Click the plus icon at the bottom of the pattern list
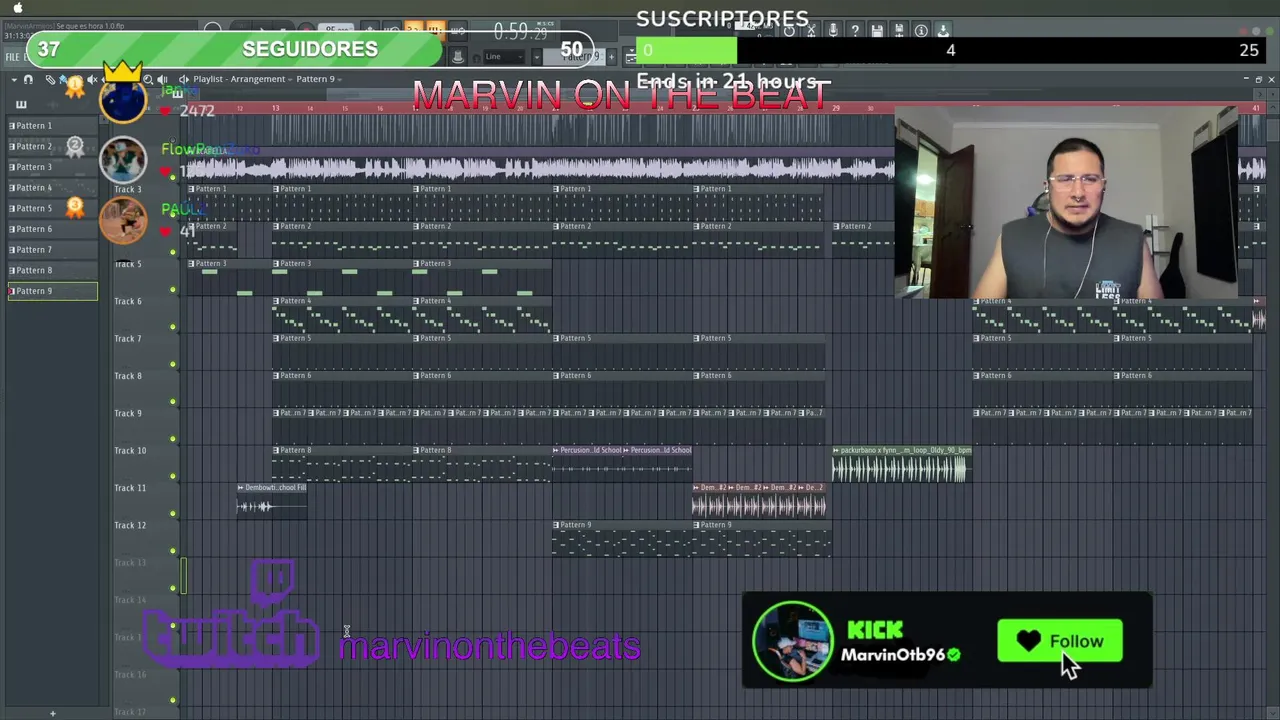Screen dimensions: 1280x720 53,713
